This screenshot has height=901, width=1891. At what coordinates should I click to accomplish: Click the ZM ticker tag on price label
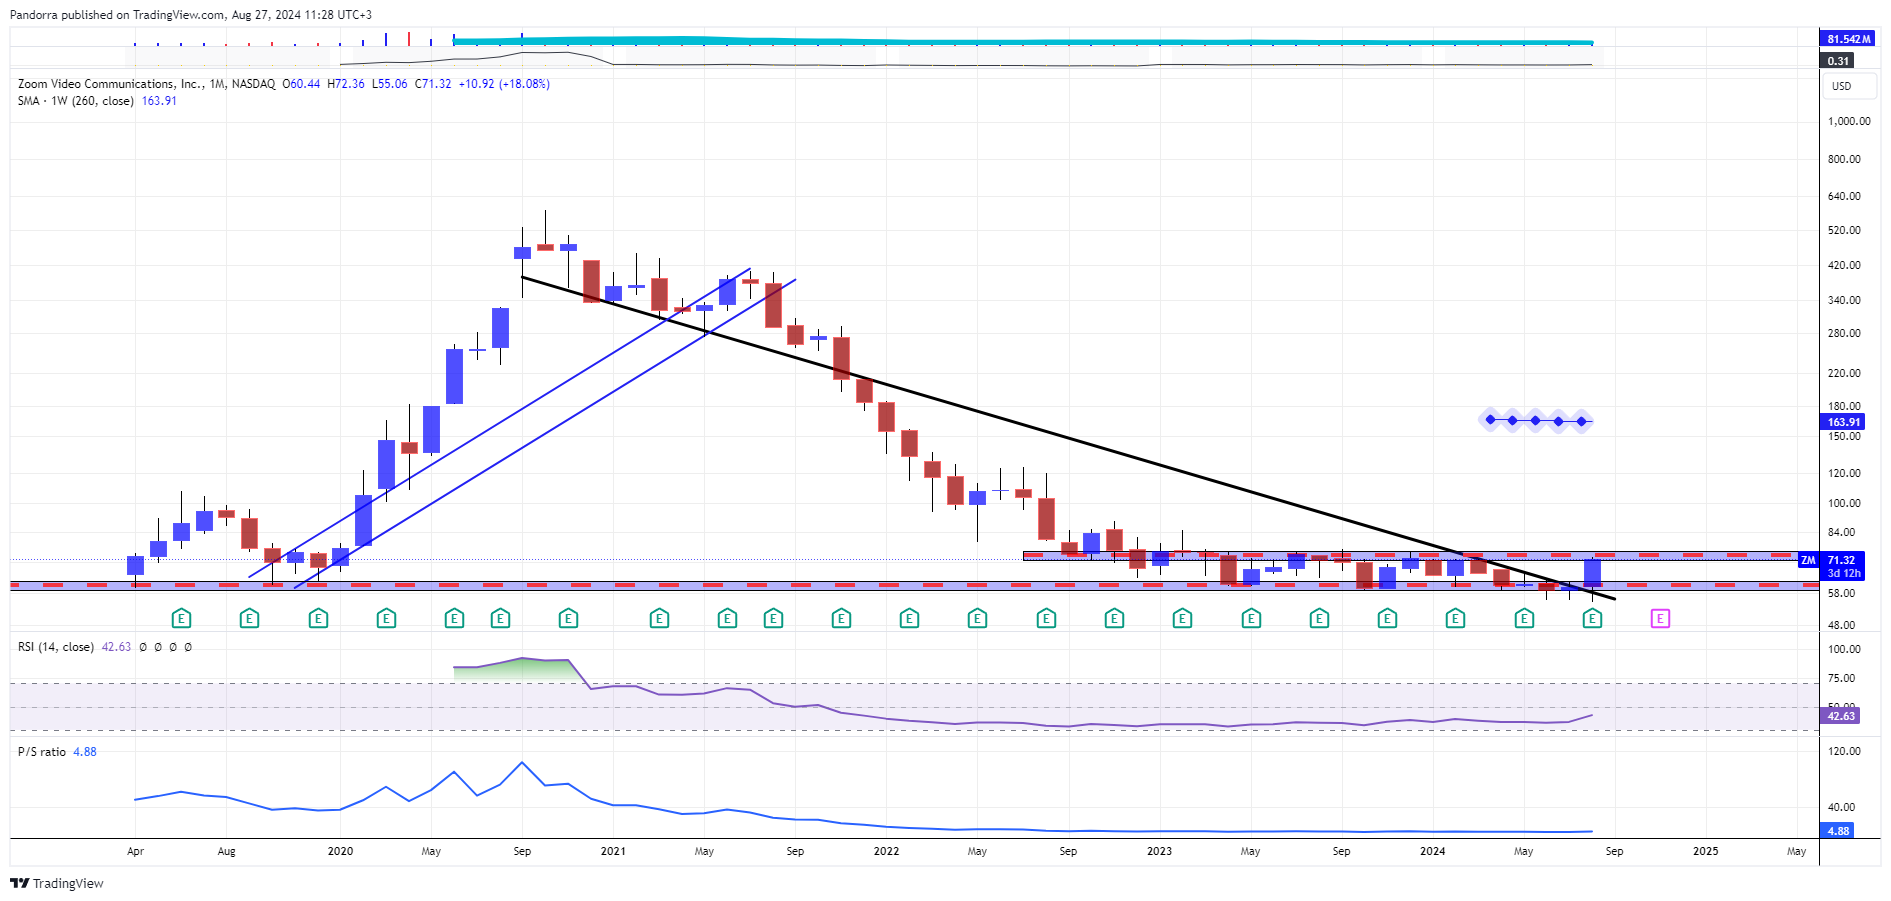click(x=1808, y=560)
